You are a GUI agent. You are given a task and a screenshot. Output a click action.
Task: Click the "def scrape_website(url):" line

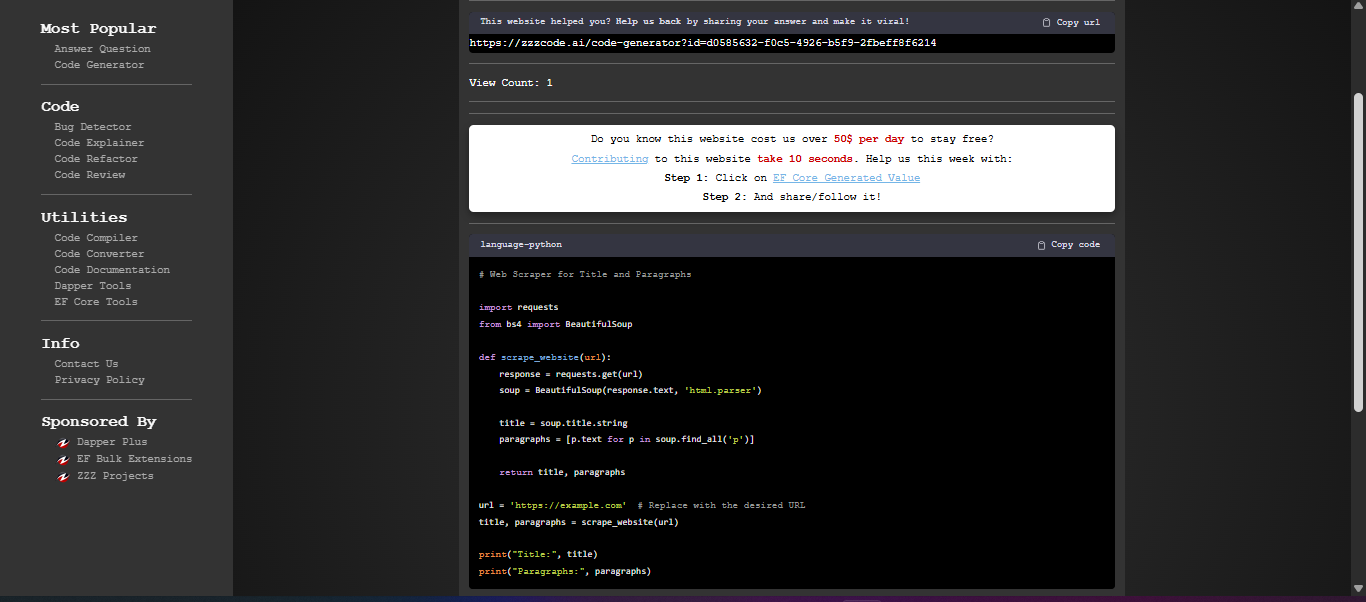545,357
